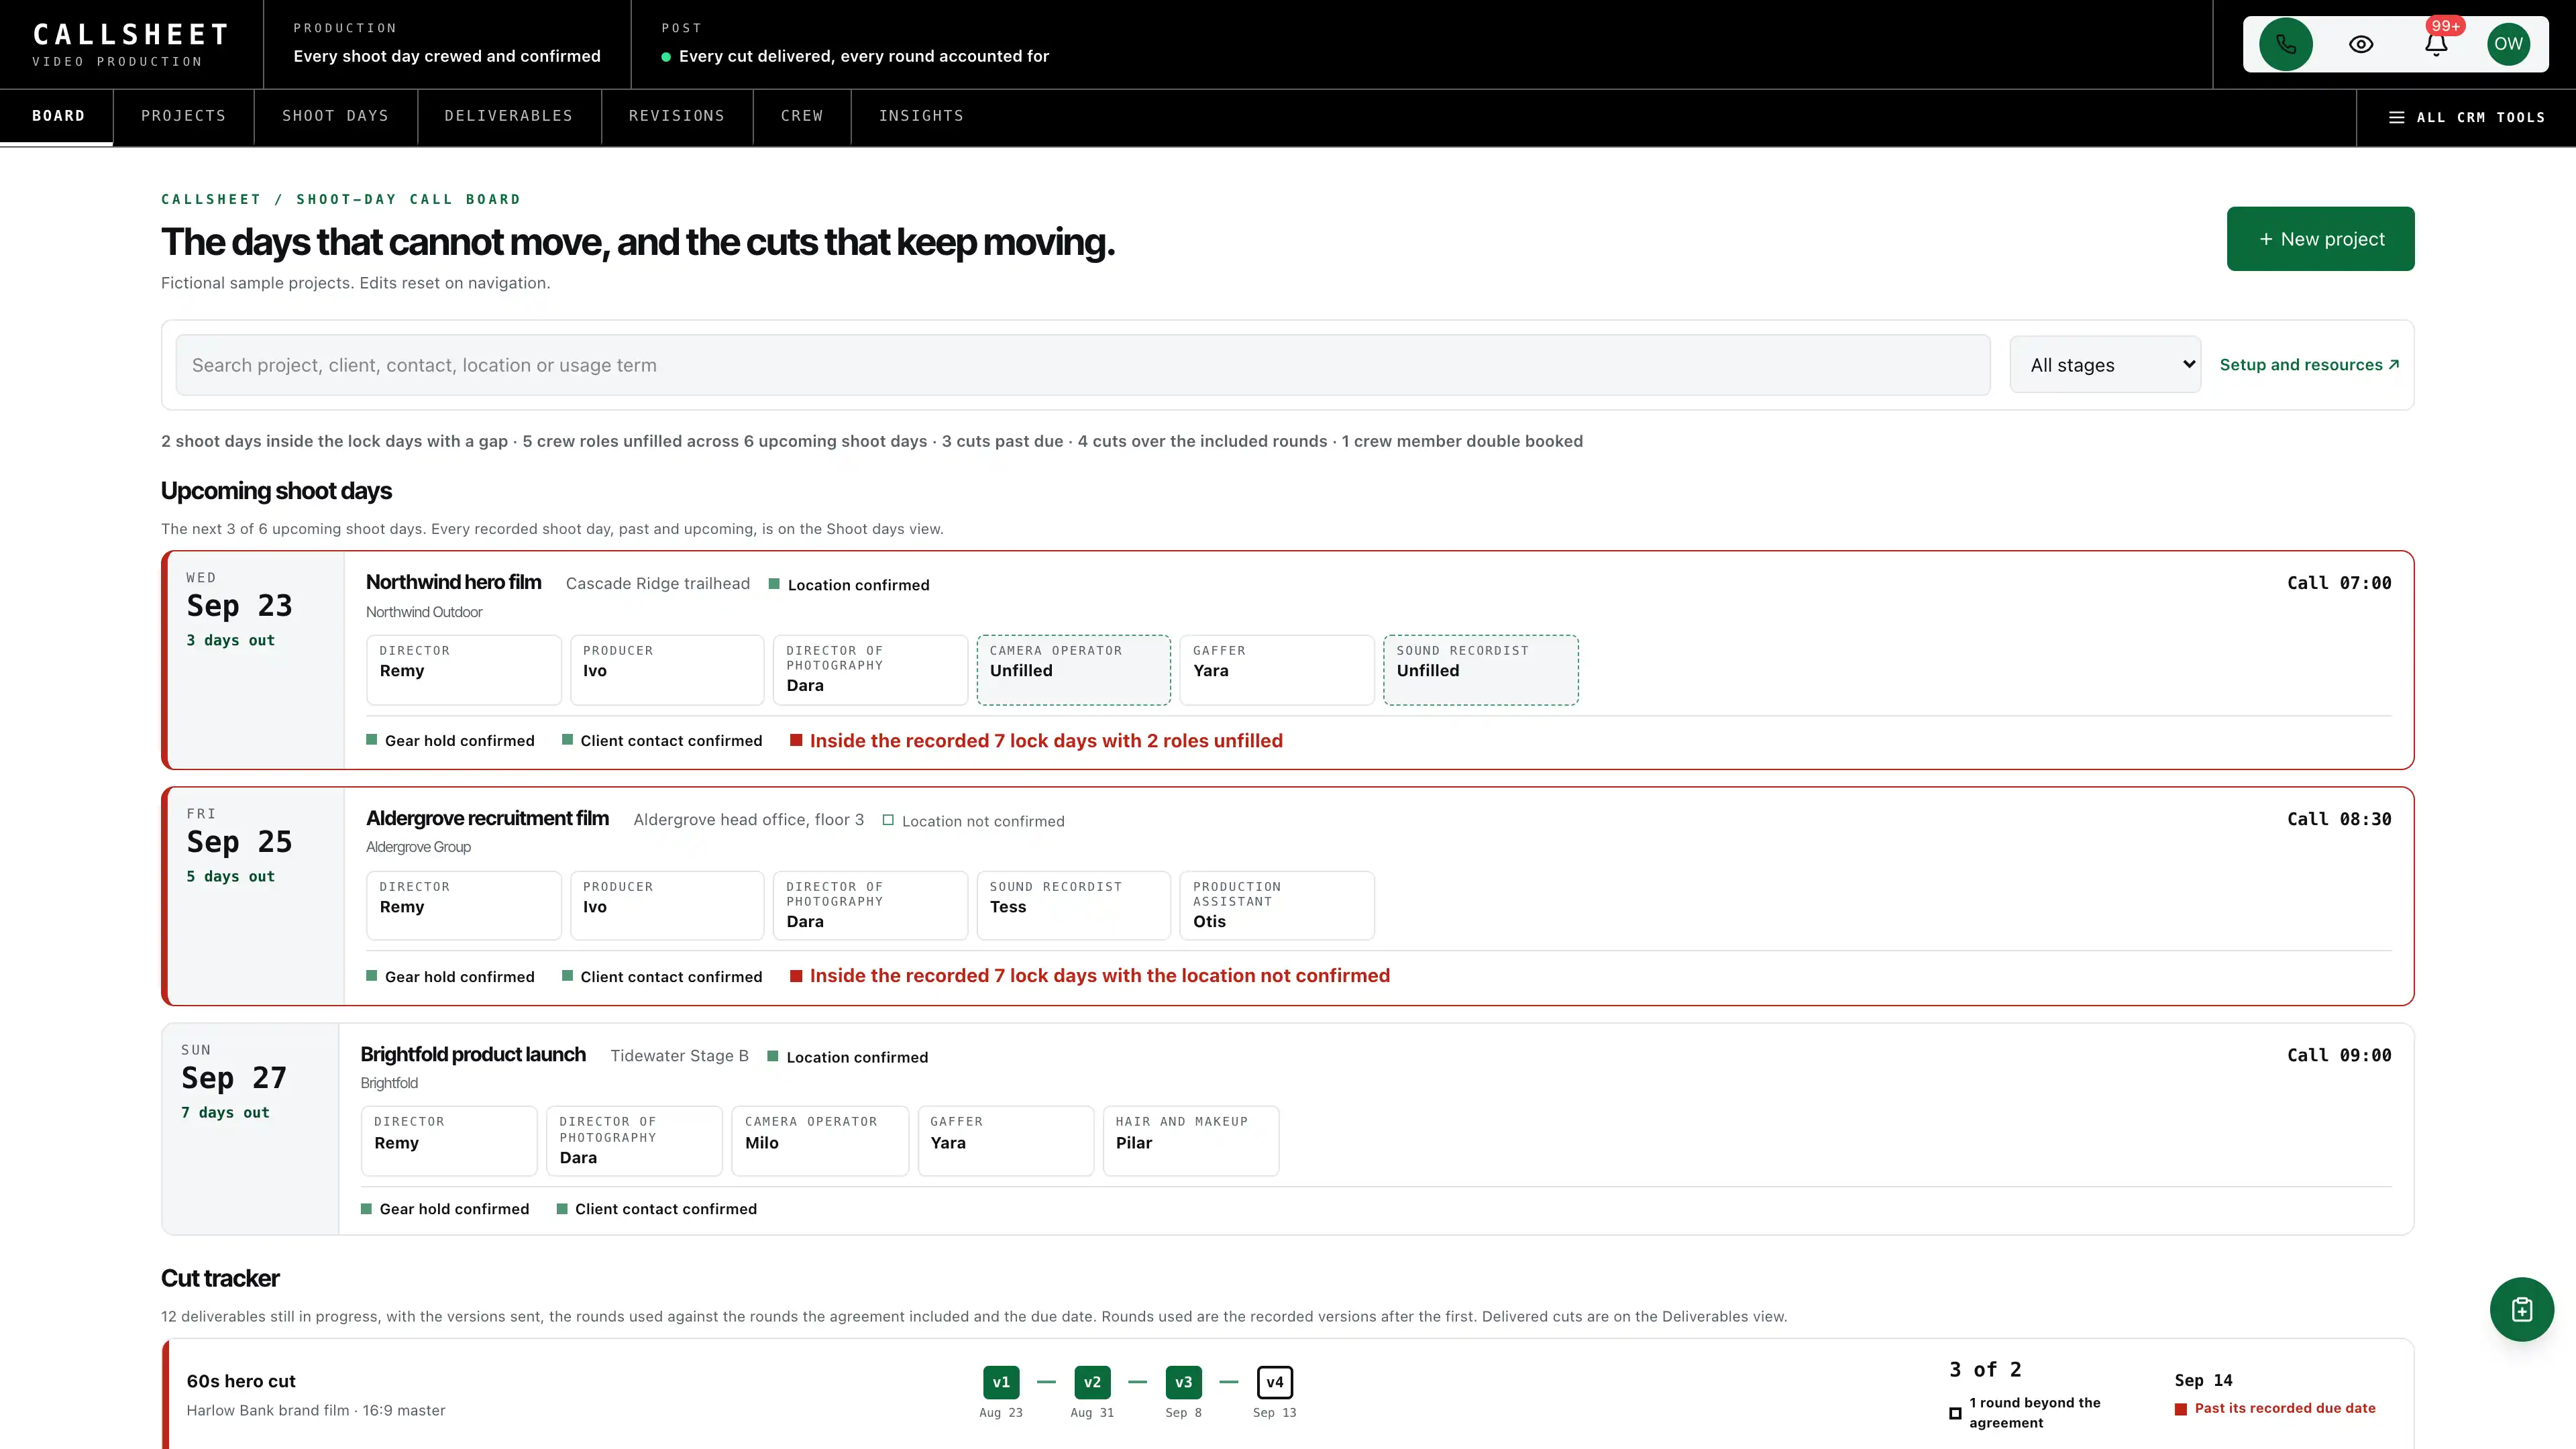Click Production Assistant Otis crew card
Viewport: 2576px width, 1449px height.
1276,906
